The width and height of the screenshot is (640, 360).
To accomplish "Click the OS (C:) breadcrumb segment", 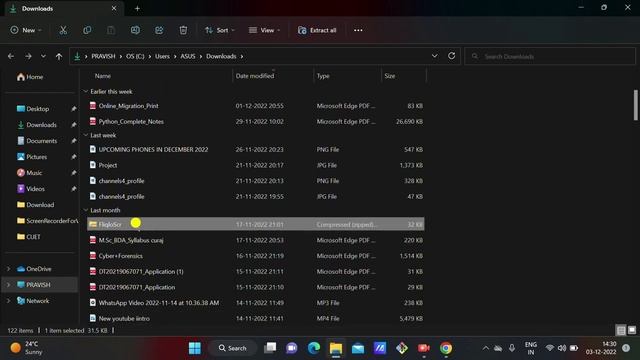I will 135,56.
